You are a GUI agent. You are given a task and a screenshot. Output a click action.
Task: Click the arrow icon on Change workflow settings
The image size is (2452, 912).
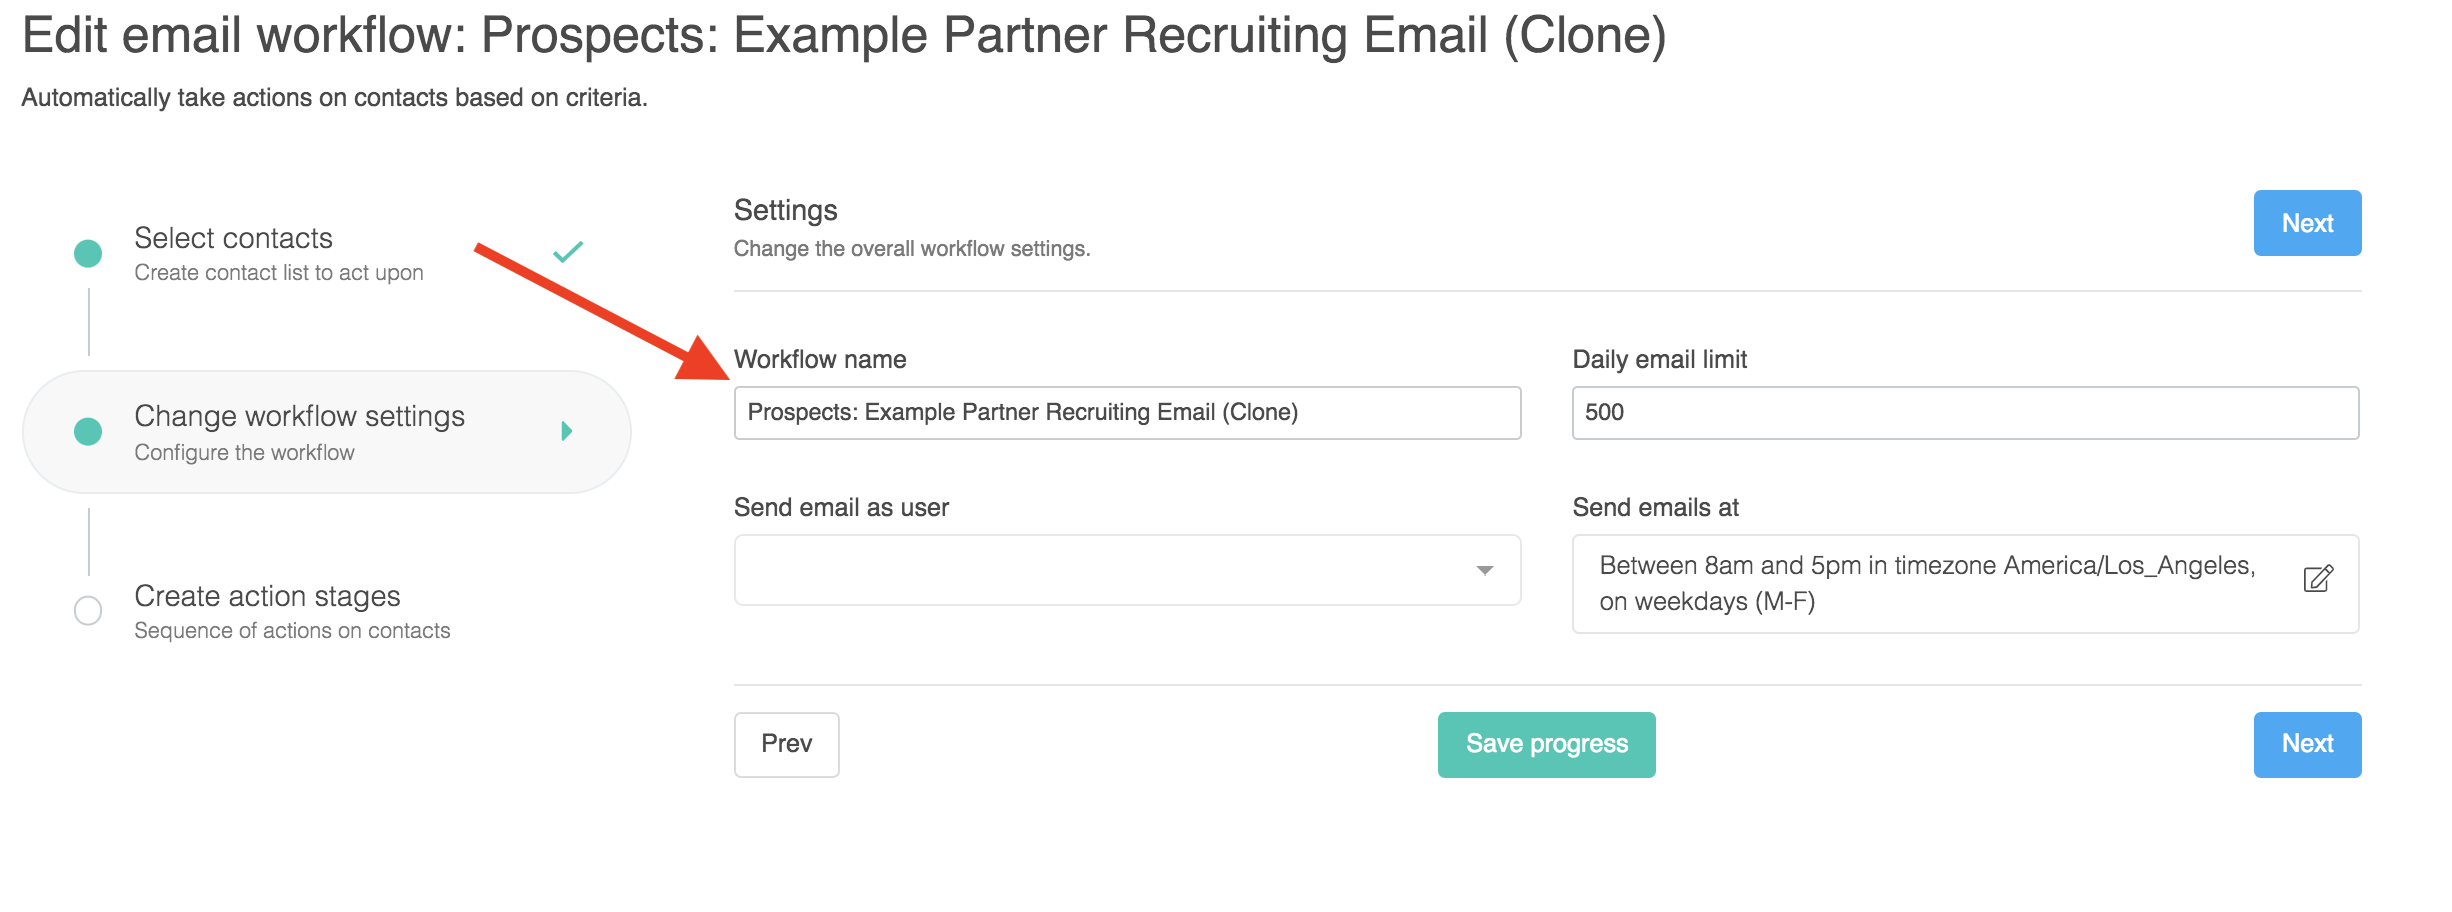point(567,431)
